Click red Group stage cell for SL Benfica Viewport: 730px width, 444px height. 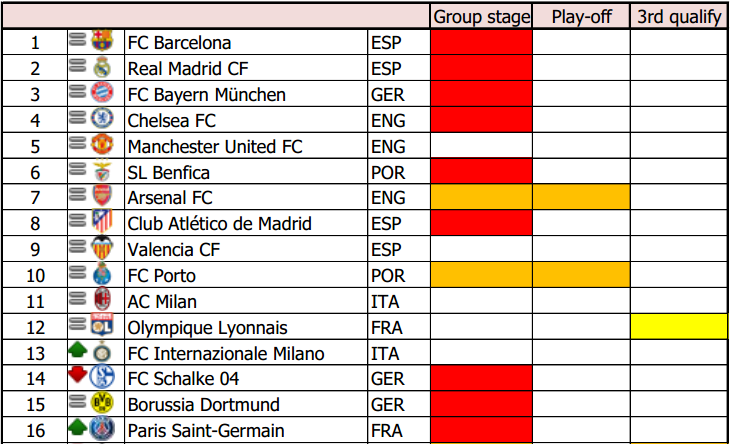click(x=481, y=171)
